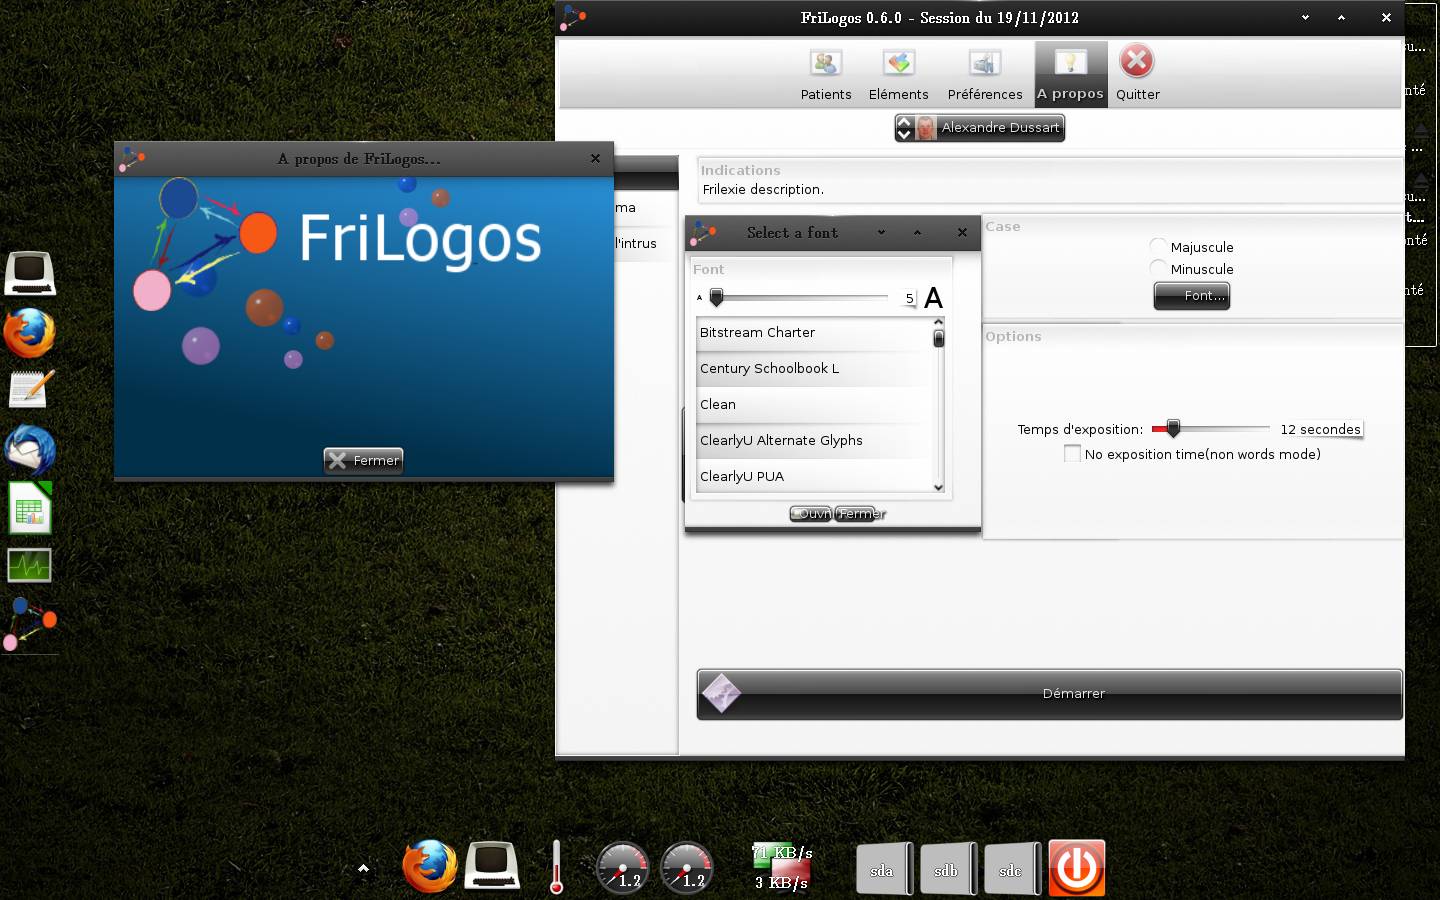This screenshot has width=1440, height=900.
Task: Open the Thunderbird mail icon in the left dock
Action: (30, 449)
